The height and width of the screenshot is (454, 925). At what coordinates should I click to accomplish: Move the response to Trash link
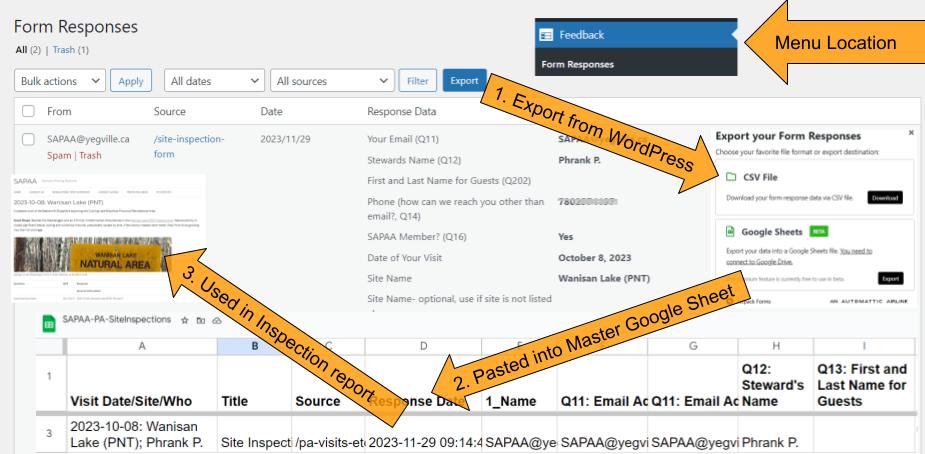click(x=90, y=155)
